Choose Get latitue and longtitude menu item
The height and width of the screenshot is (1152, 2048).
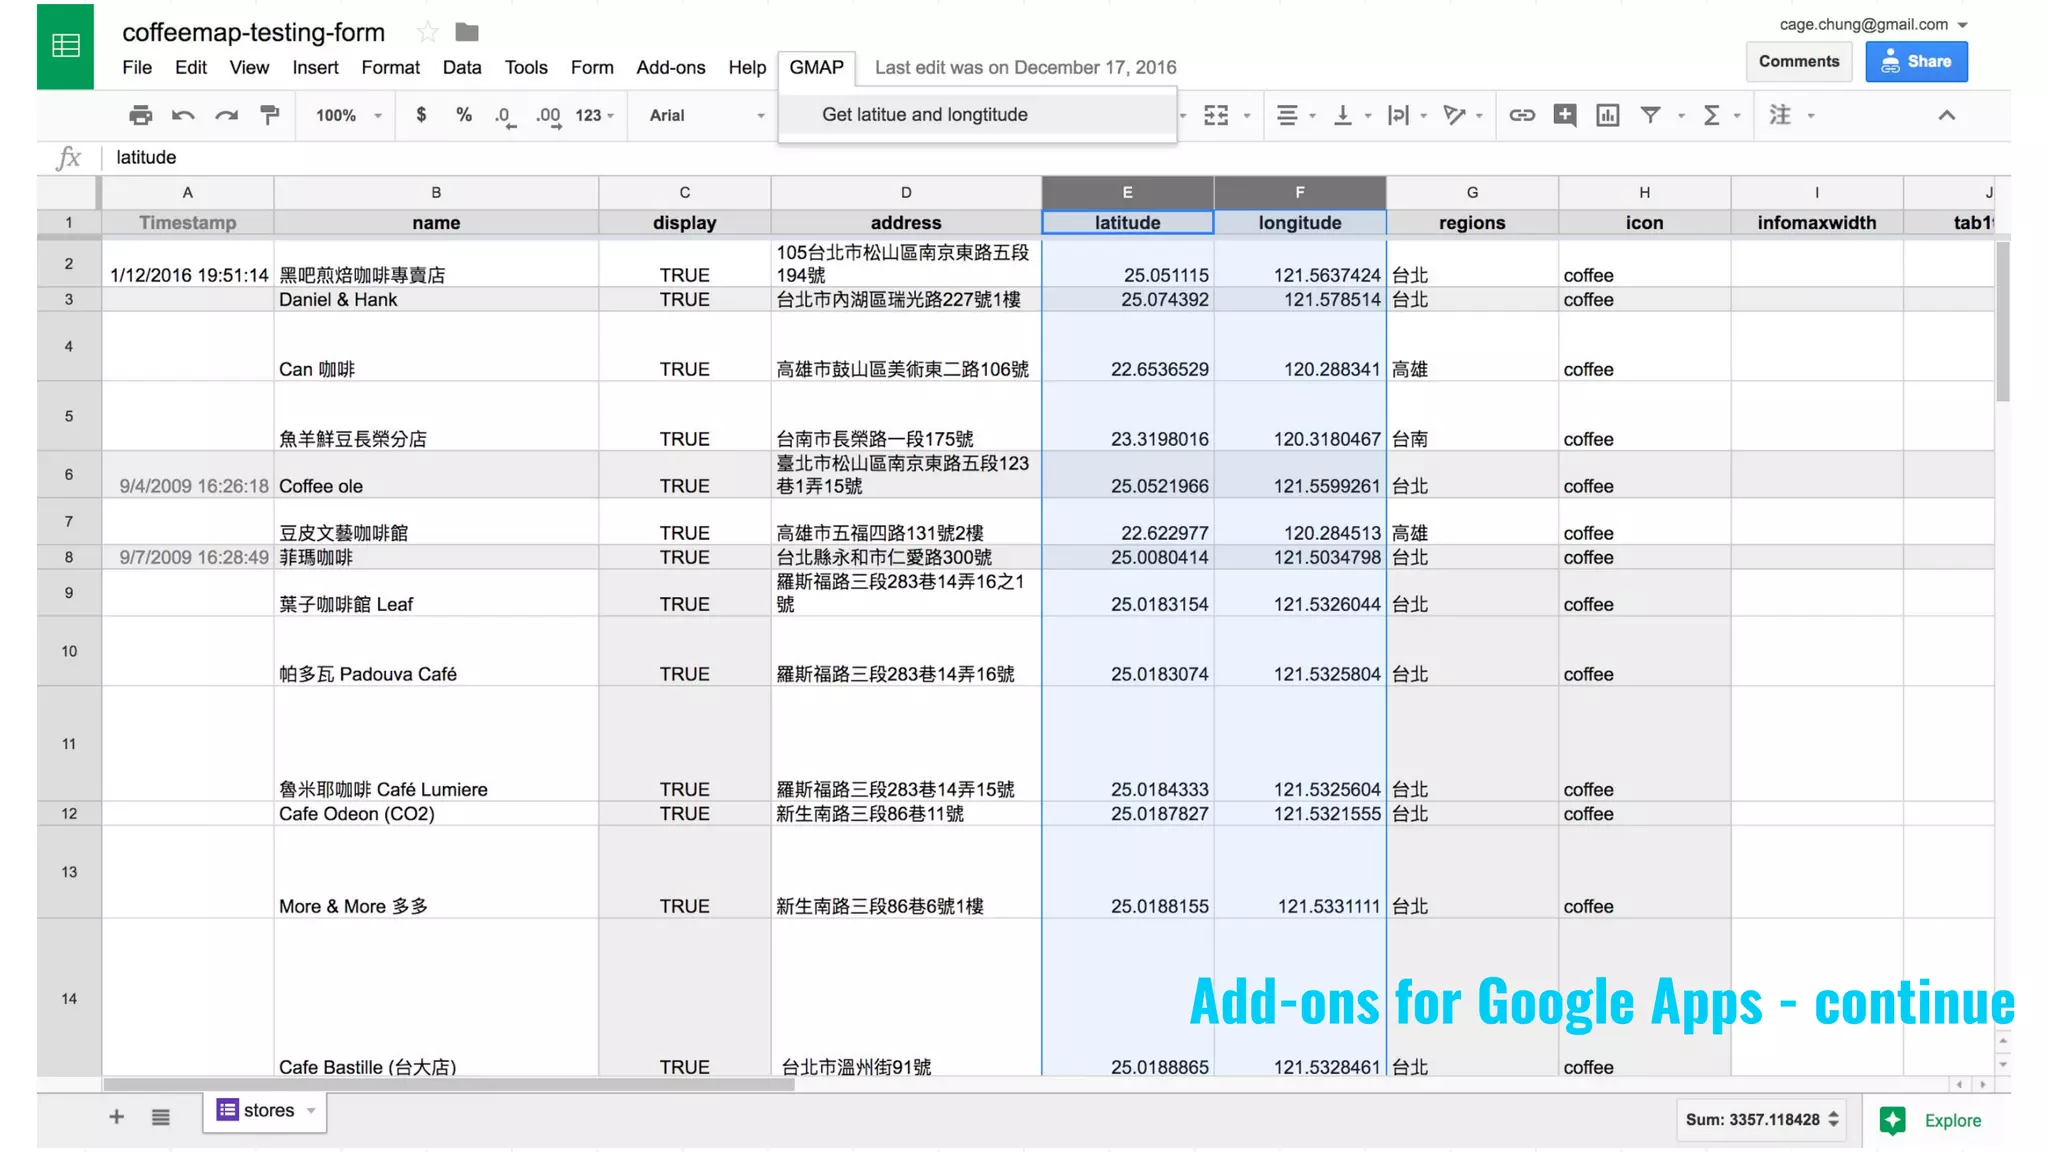click(977, 115)
